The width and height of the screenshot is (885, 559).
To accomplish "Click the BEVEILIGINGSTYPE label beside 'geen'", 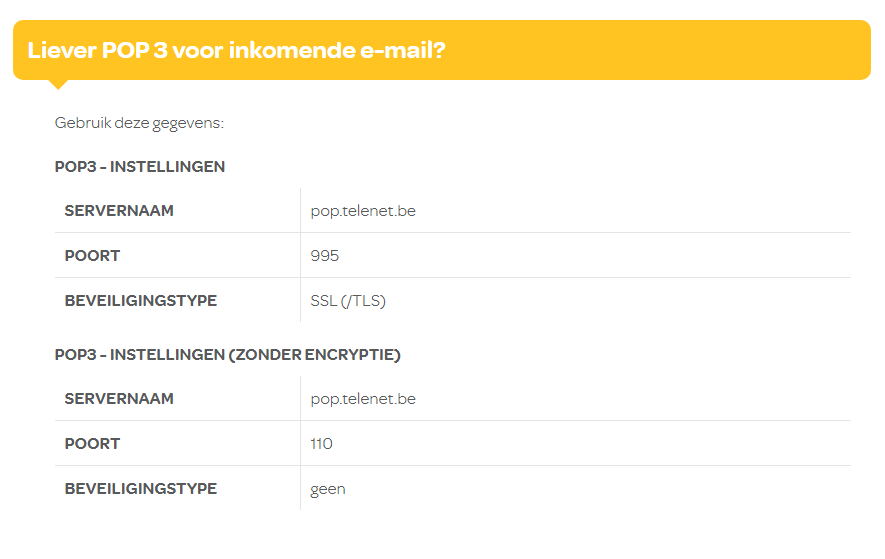I will click(141, 489).
